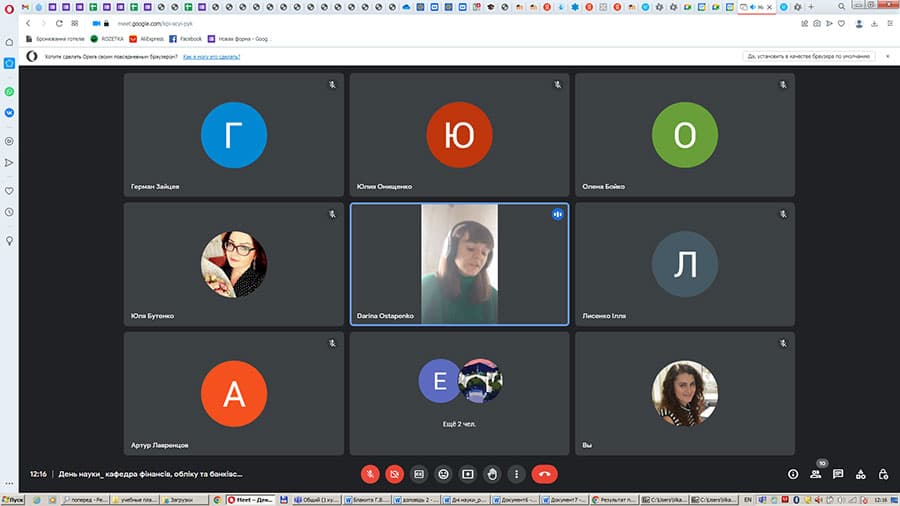Open the downloads icon in toolbar

874,24
